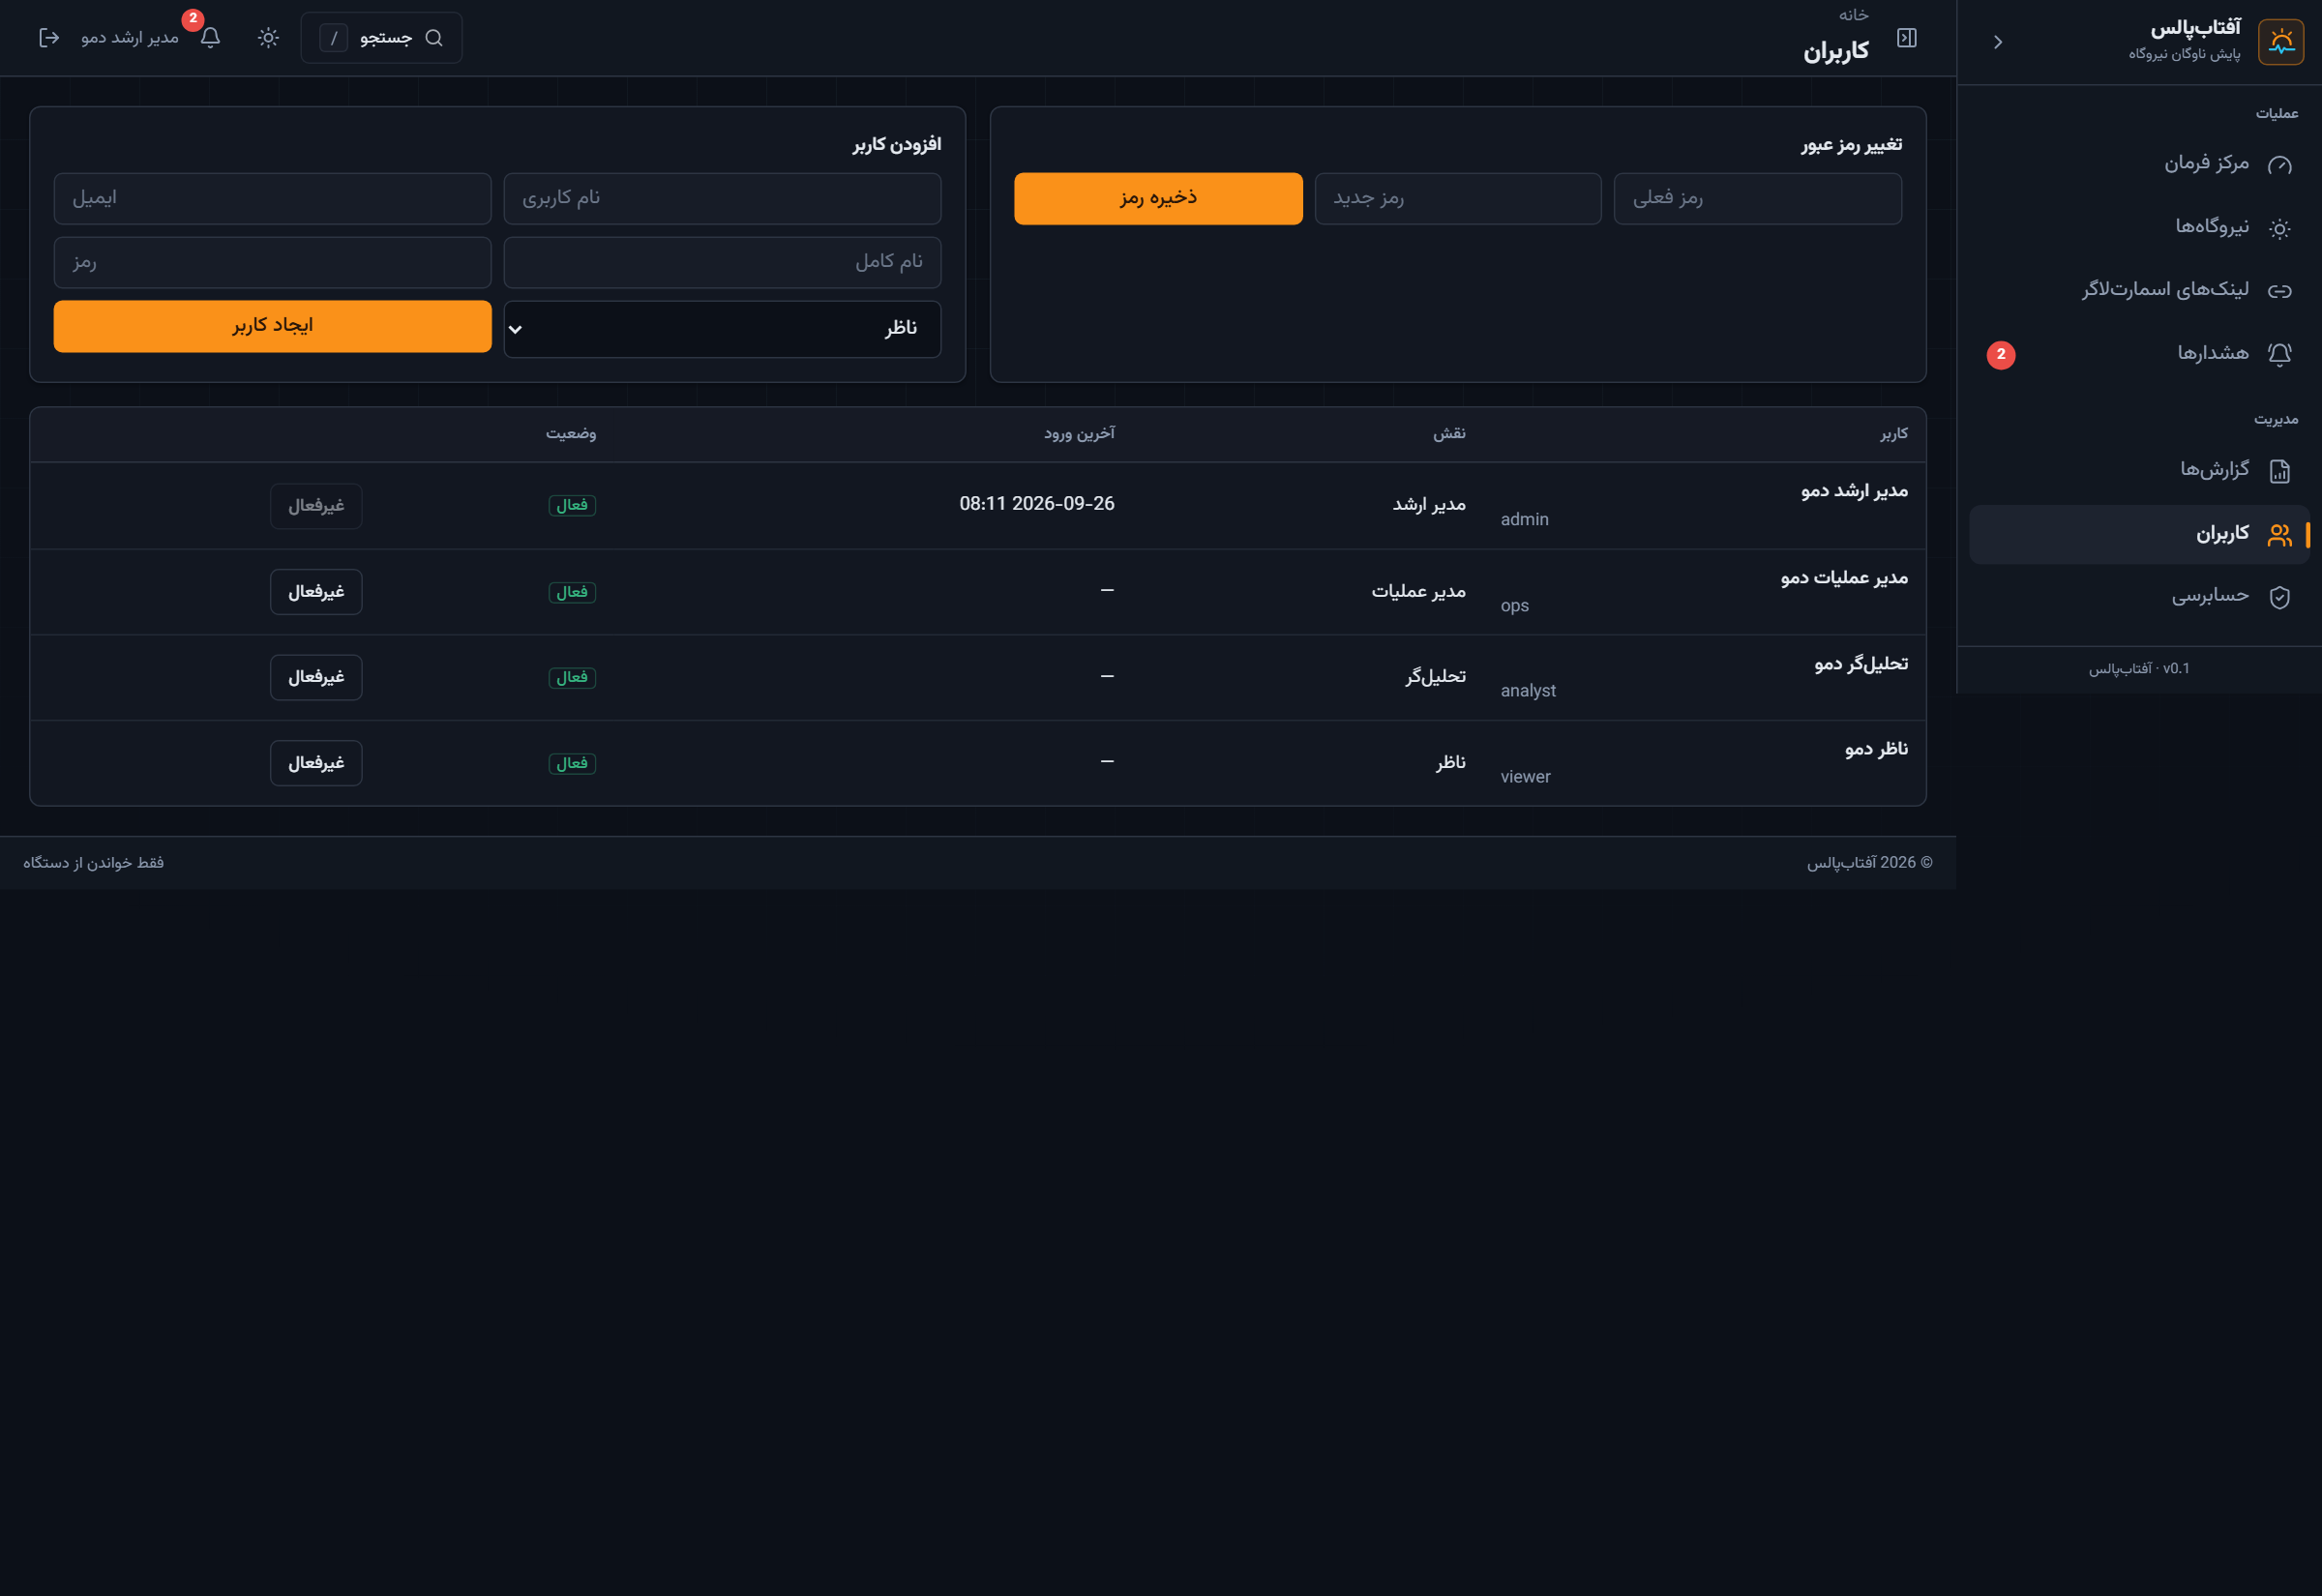Viewport: 2322px width, 1596px height.
Task: Open هشدارها in the sidebar
Action: [2139, 354]
